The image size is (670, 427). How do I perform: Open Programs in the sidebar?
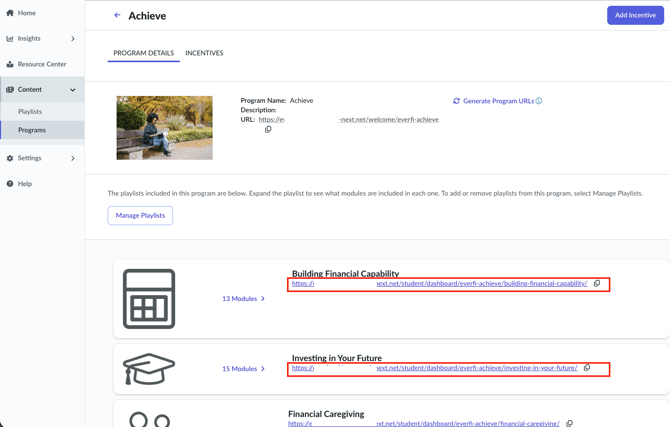[32, 130]
